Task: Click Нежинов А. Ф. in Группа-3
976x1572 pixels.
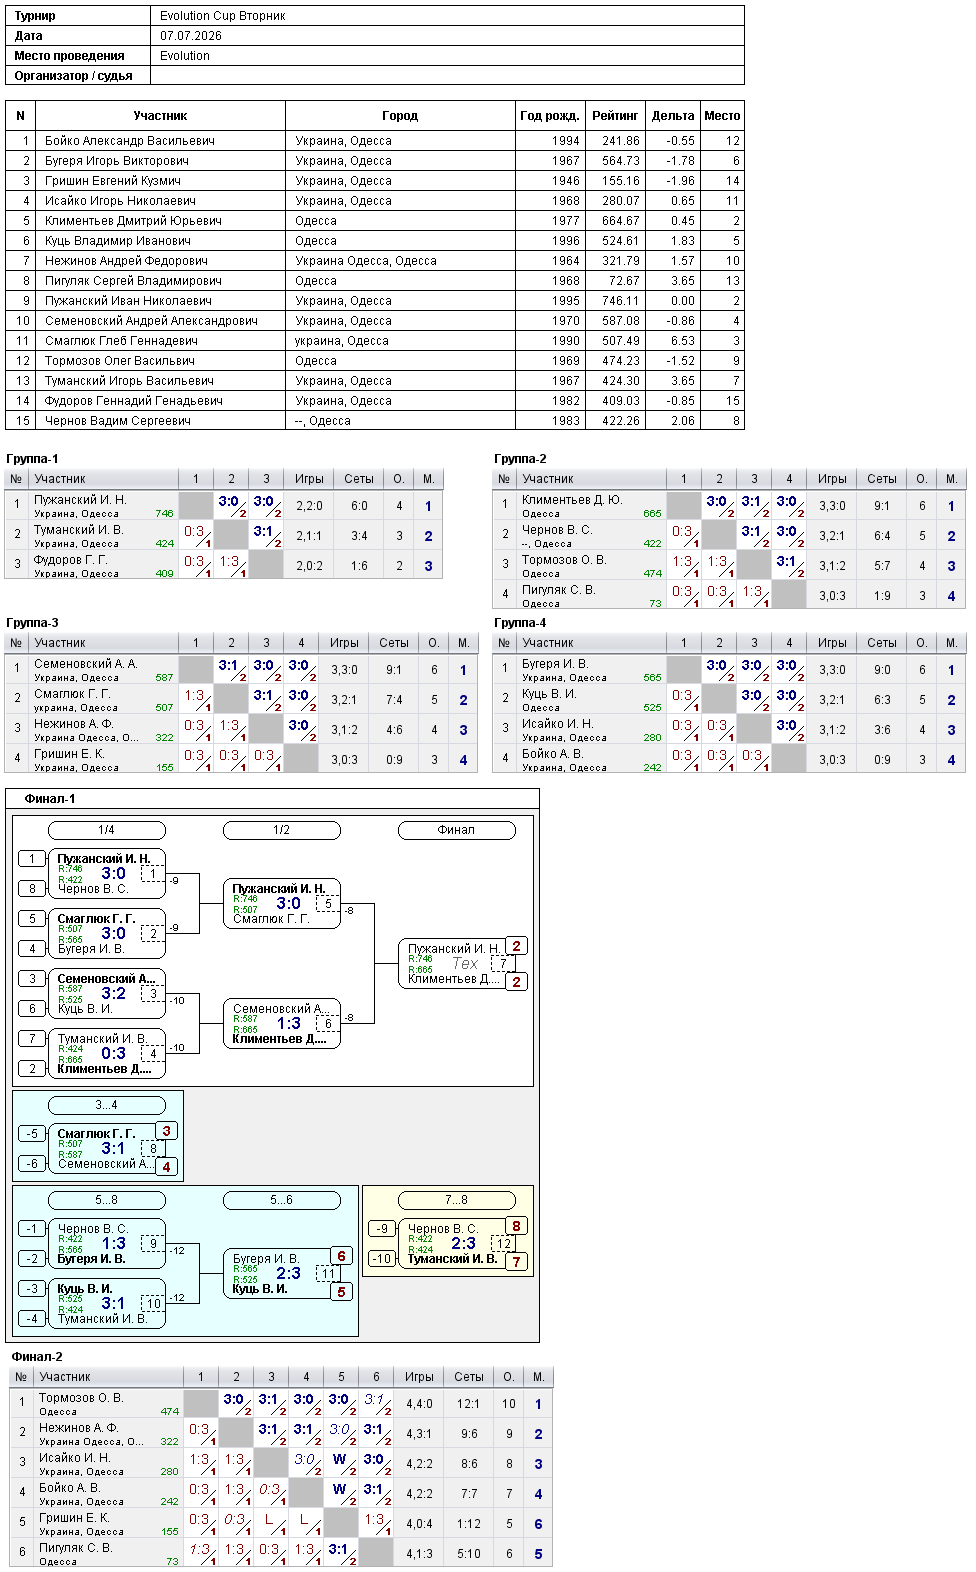Action: point(74,724)
